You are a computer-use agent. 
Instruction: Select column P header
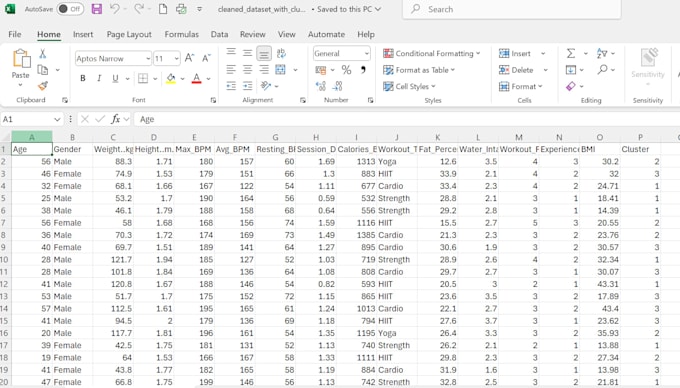[x=640, y=137]
